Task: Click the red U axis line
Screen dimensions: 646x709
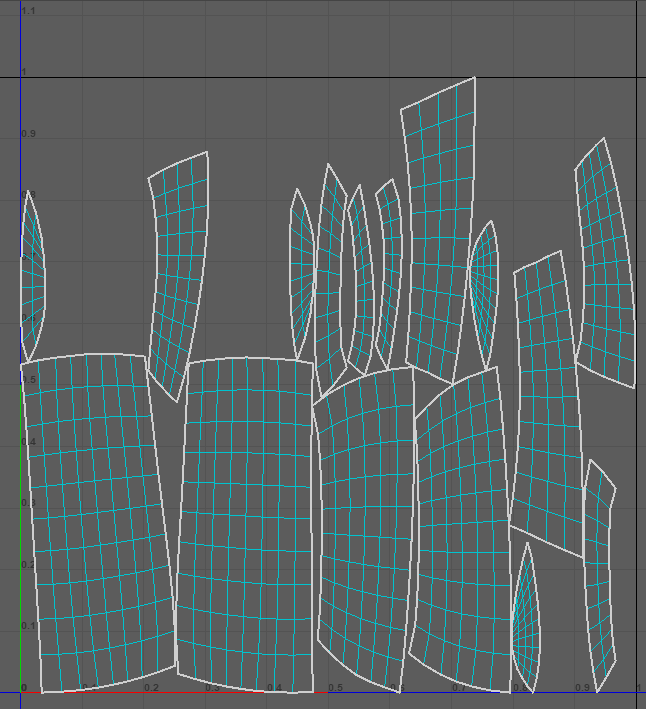Action: 200,692
